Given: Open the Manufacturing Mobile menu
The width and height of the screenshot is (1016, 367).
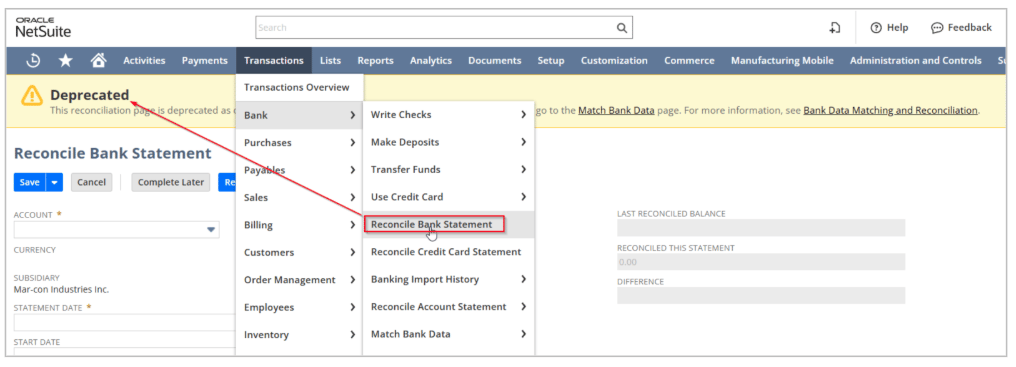Looking at the screenshot, I should point(782,60).
